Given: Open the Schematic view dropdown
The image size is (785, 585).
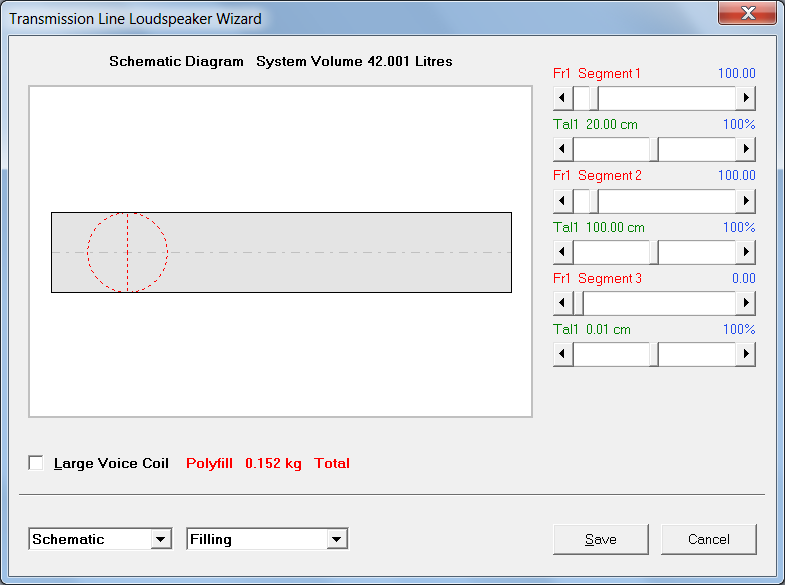Looking at the screenshot, I should click(161, 539).
